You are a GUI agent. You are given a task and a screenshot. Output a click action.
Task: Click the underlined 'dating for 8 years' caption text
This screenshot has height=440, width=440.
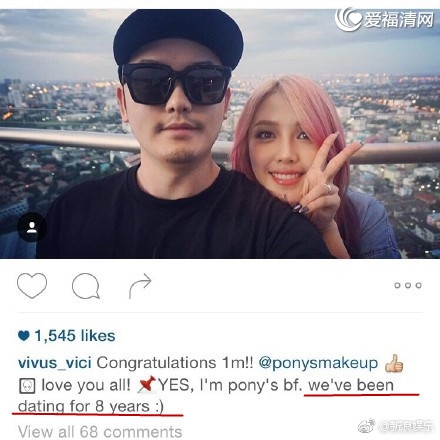click(90, 407)
